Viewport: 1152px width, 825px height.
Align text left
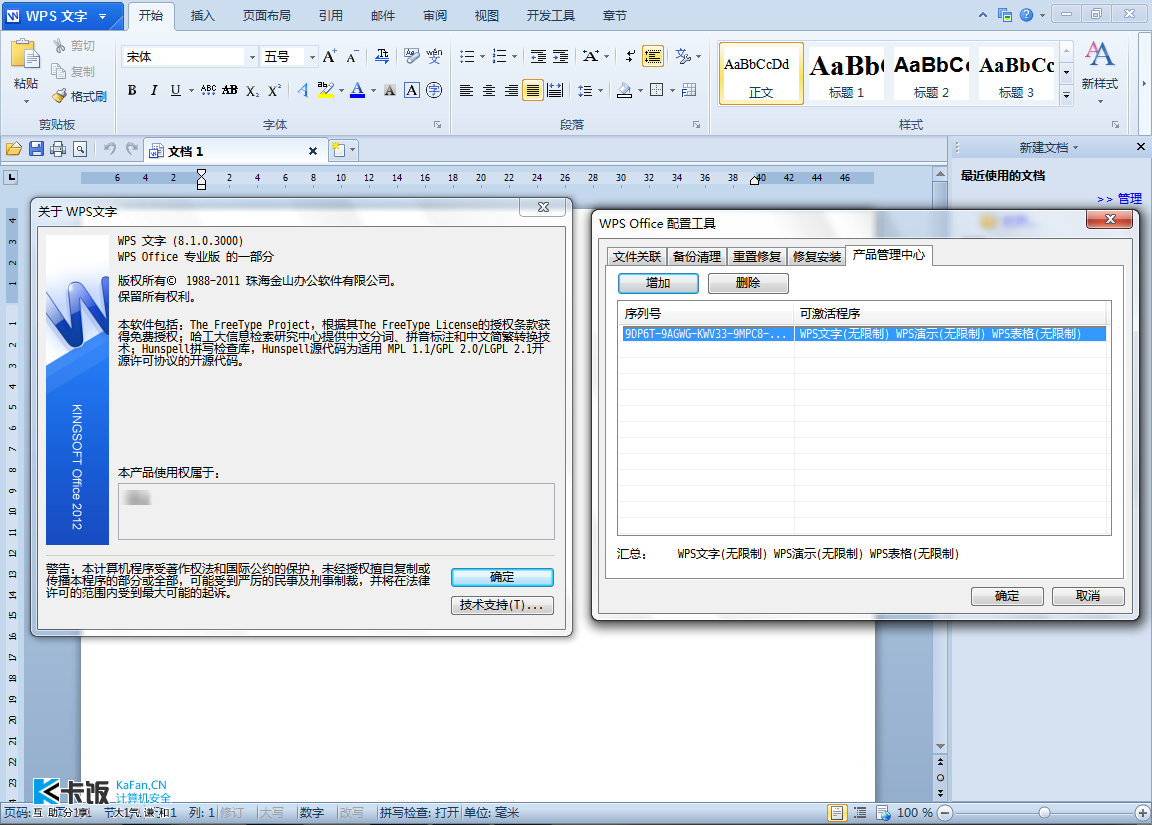(466, 90)
